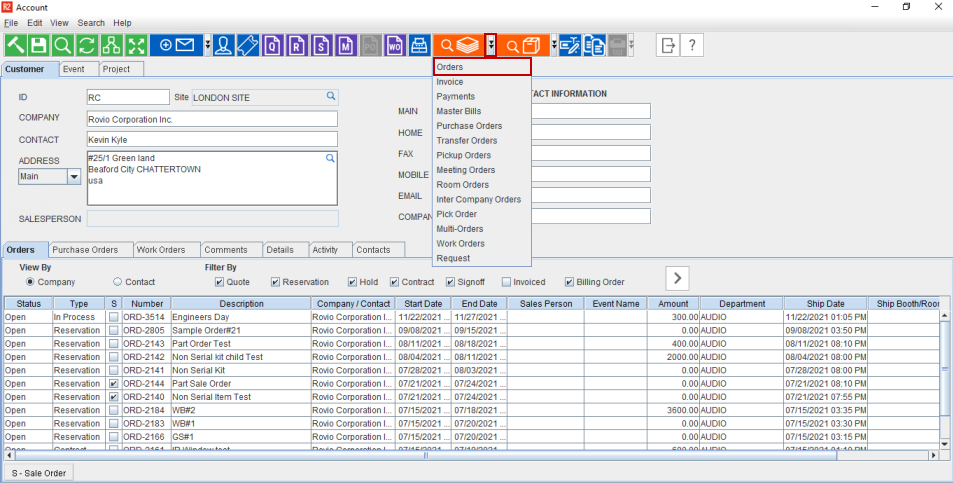
Task: Click the purple Q document icon
Action: click(x=272, y=45)
